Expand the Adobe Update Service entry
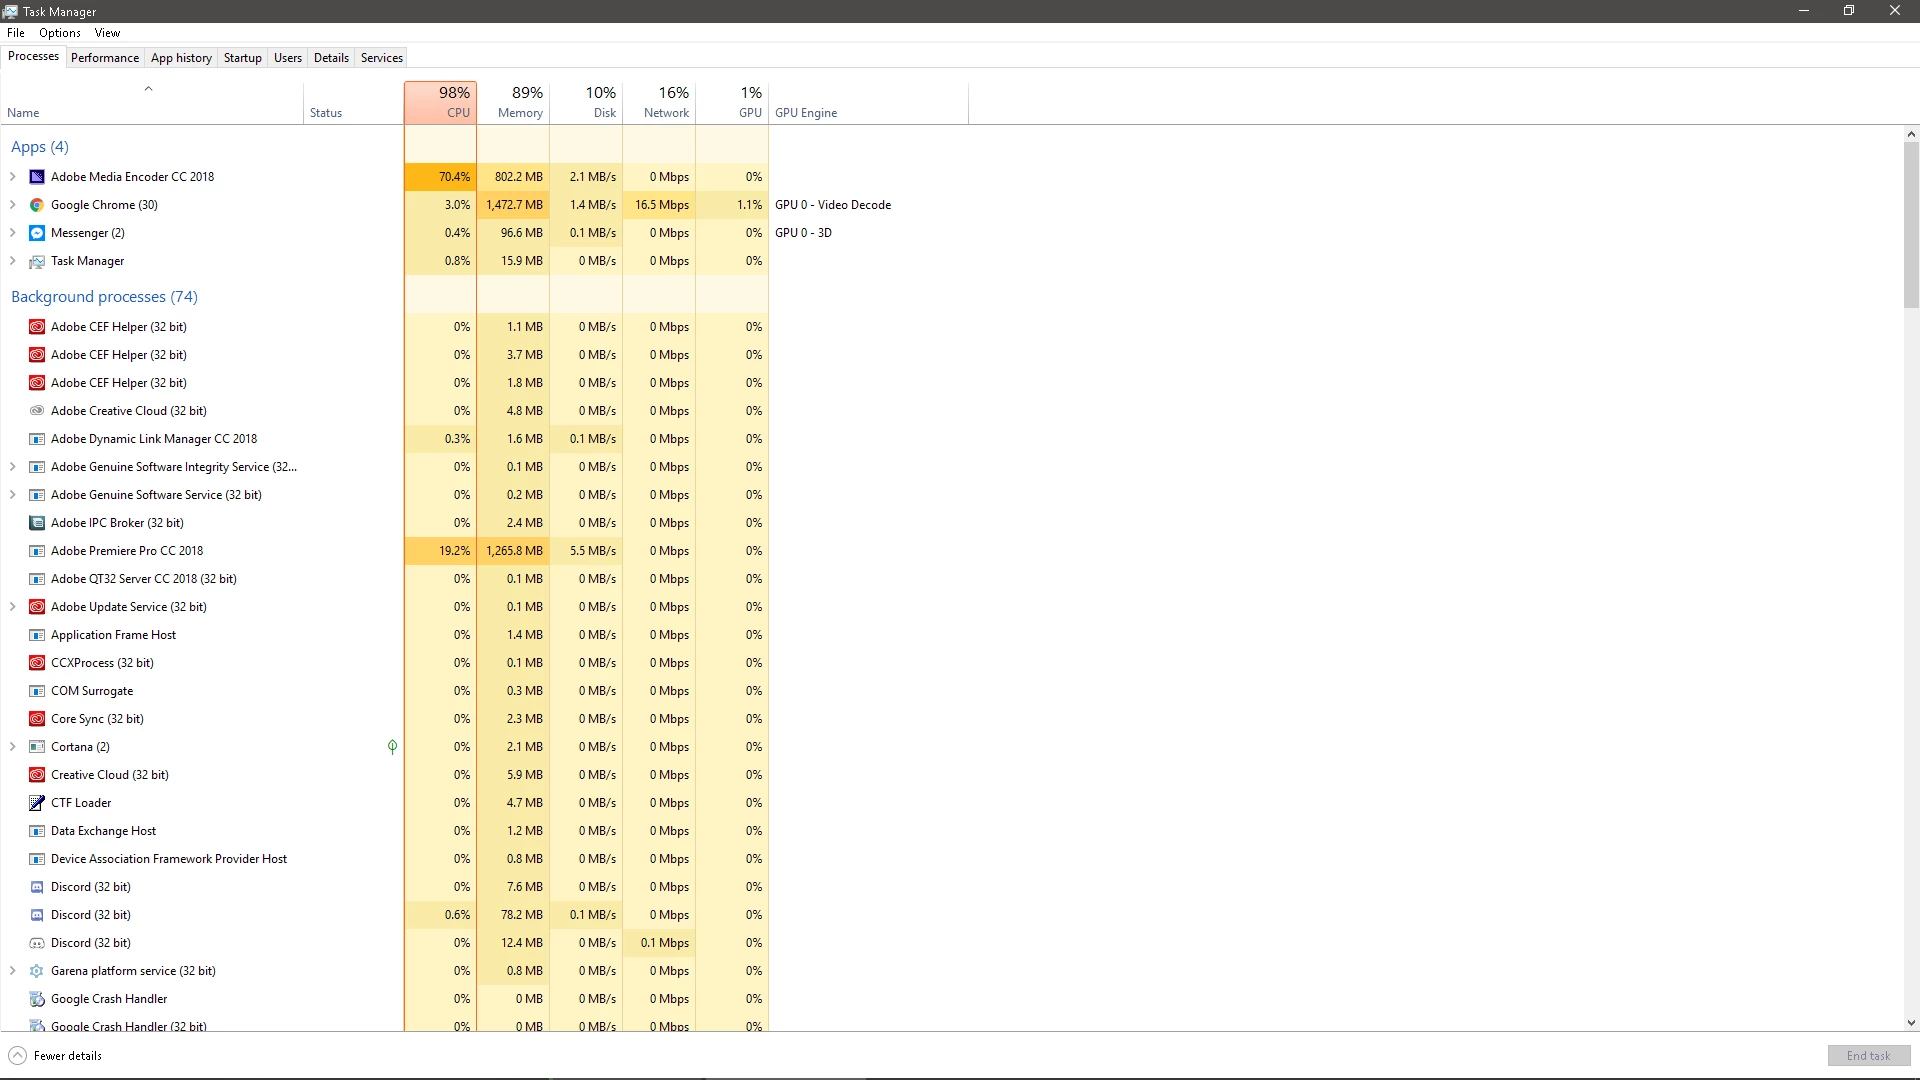This screenshot has height=1080, width=1920. pos(13,607)
